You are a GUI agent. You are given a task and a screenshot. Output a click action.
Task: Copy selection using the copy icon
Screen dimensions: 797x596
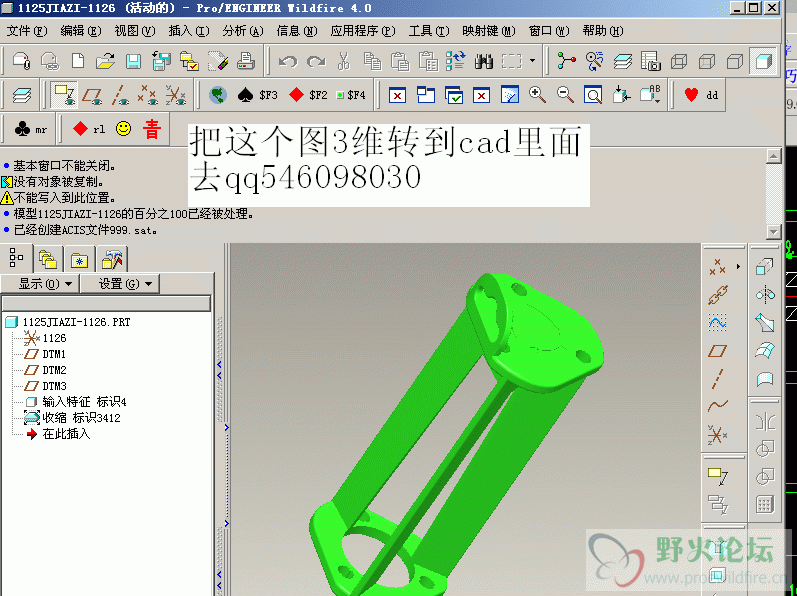pyautogui.click(x=372, y=61)
